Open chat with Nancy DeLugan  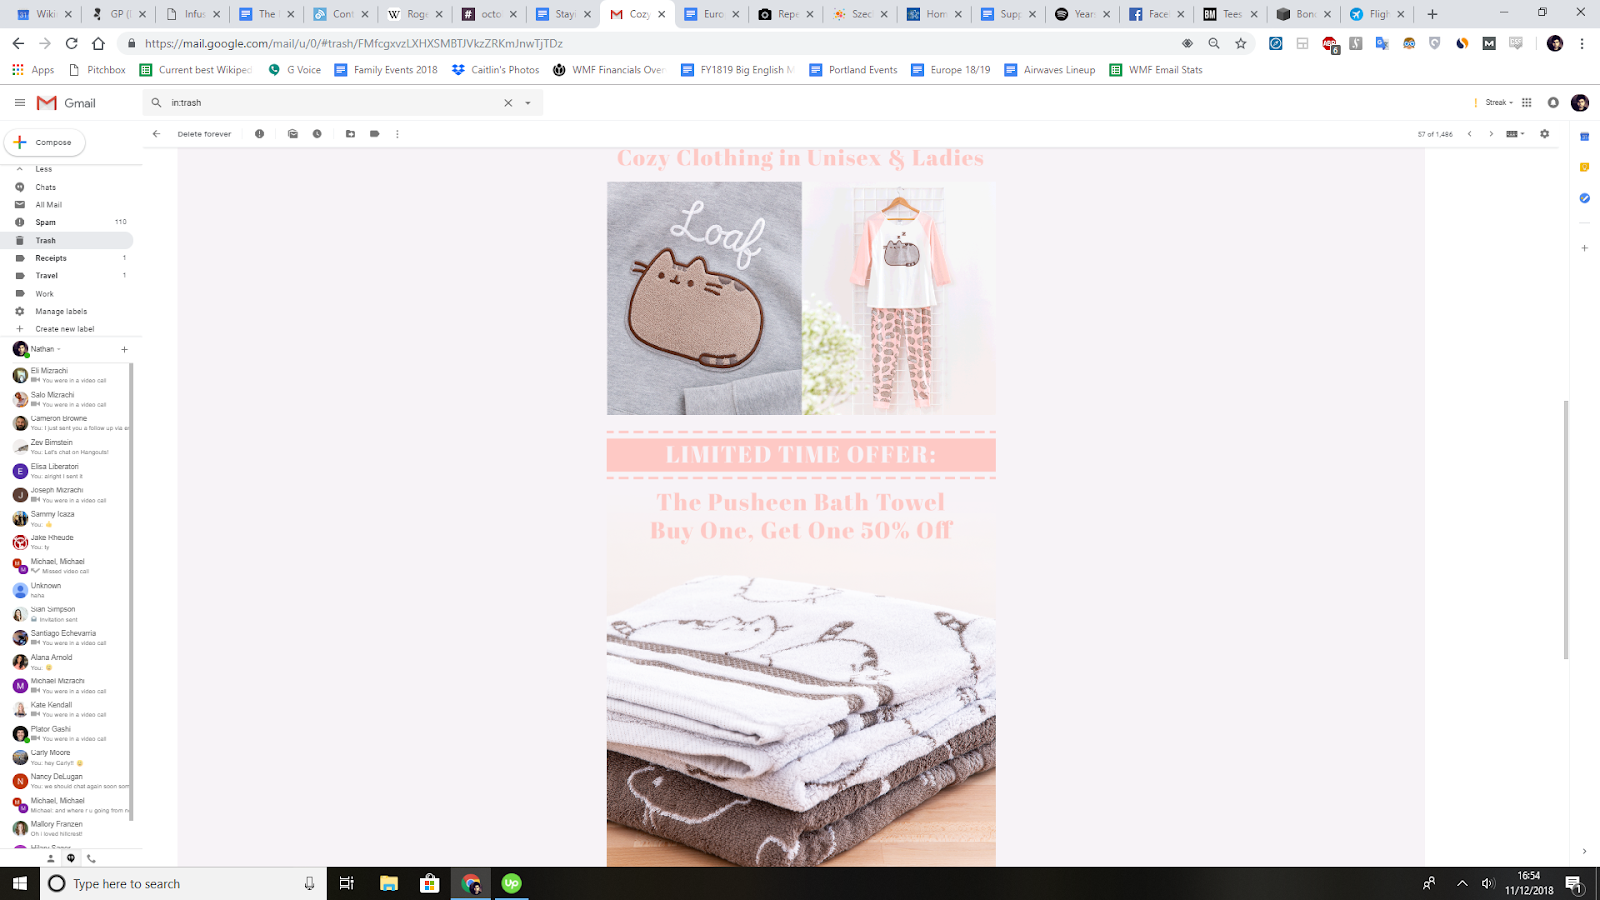[x=66, y=781]
